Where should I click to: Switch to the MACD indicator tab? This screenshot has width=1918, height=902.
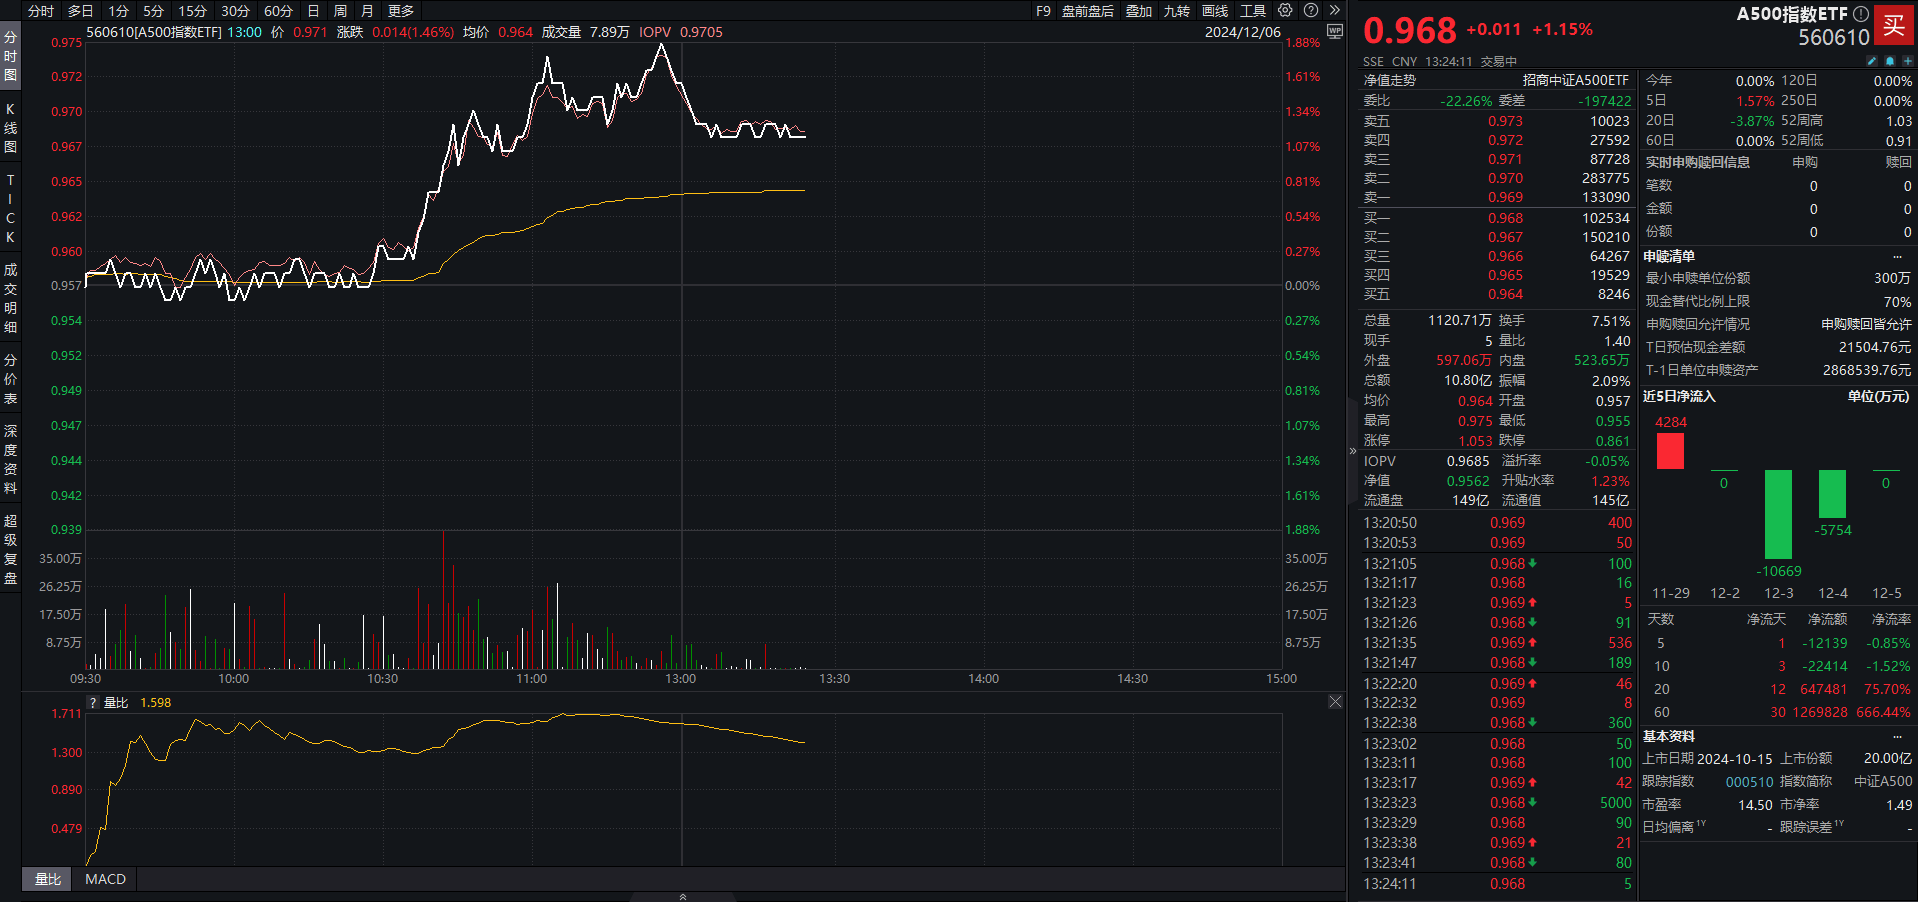coord(105,879)
